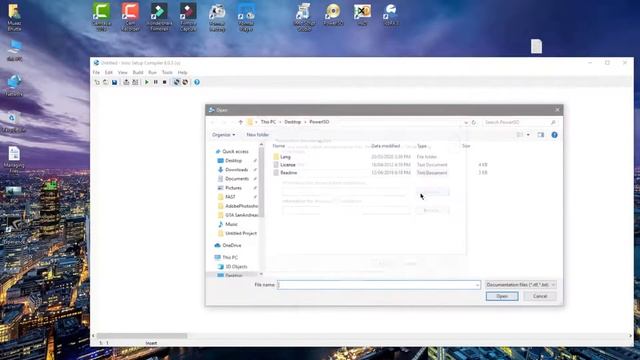The width and height of the screenshot is (640, 360).
Task: Click the Search PowerISO search box
Action: pyautogui.click(x=520, y=122)
